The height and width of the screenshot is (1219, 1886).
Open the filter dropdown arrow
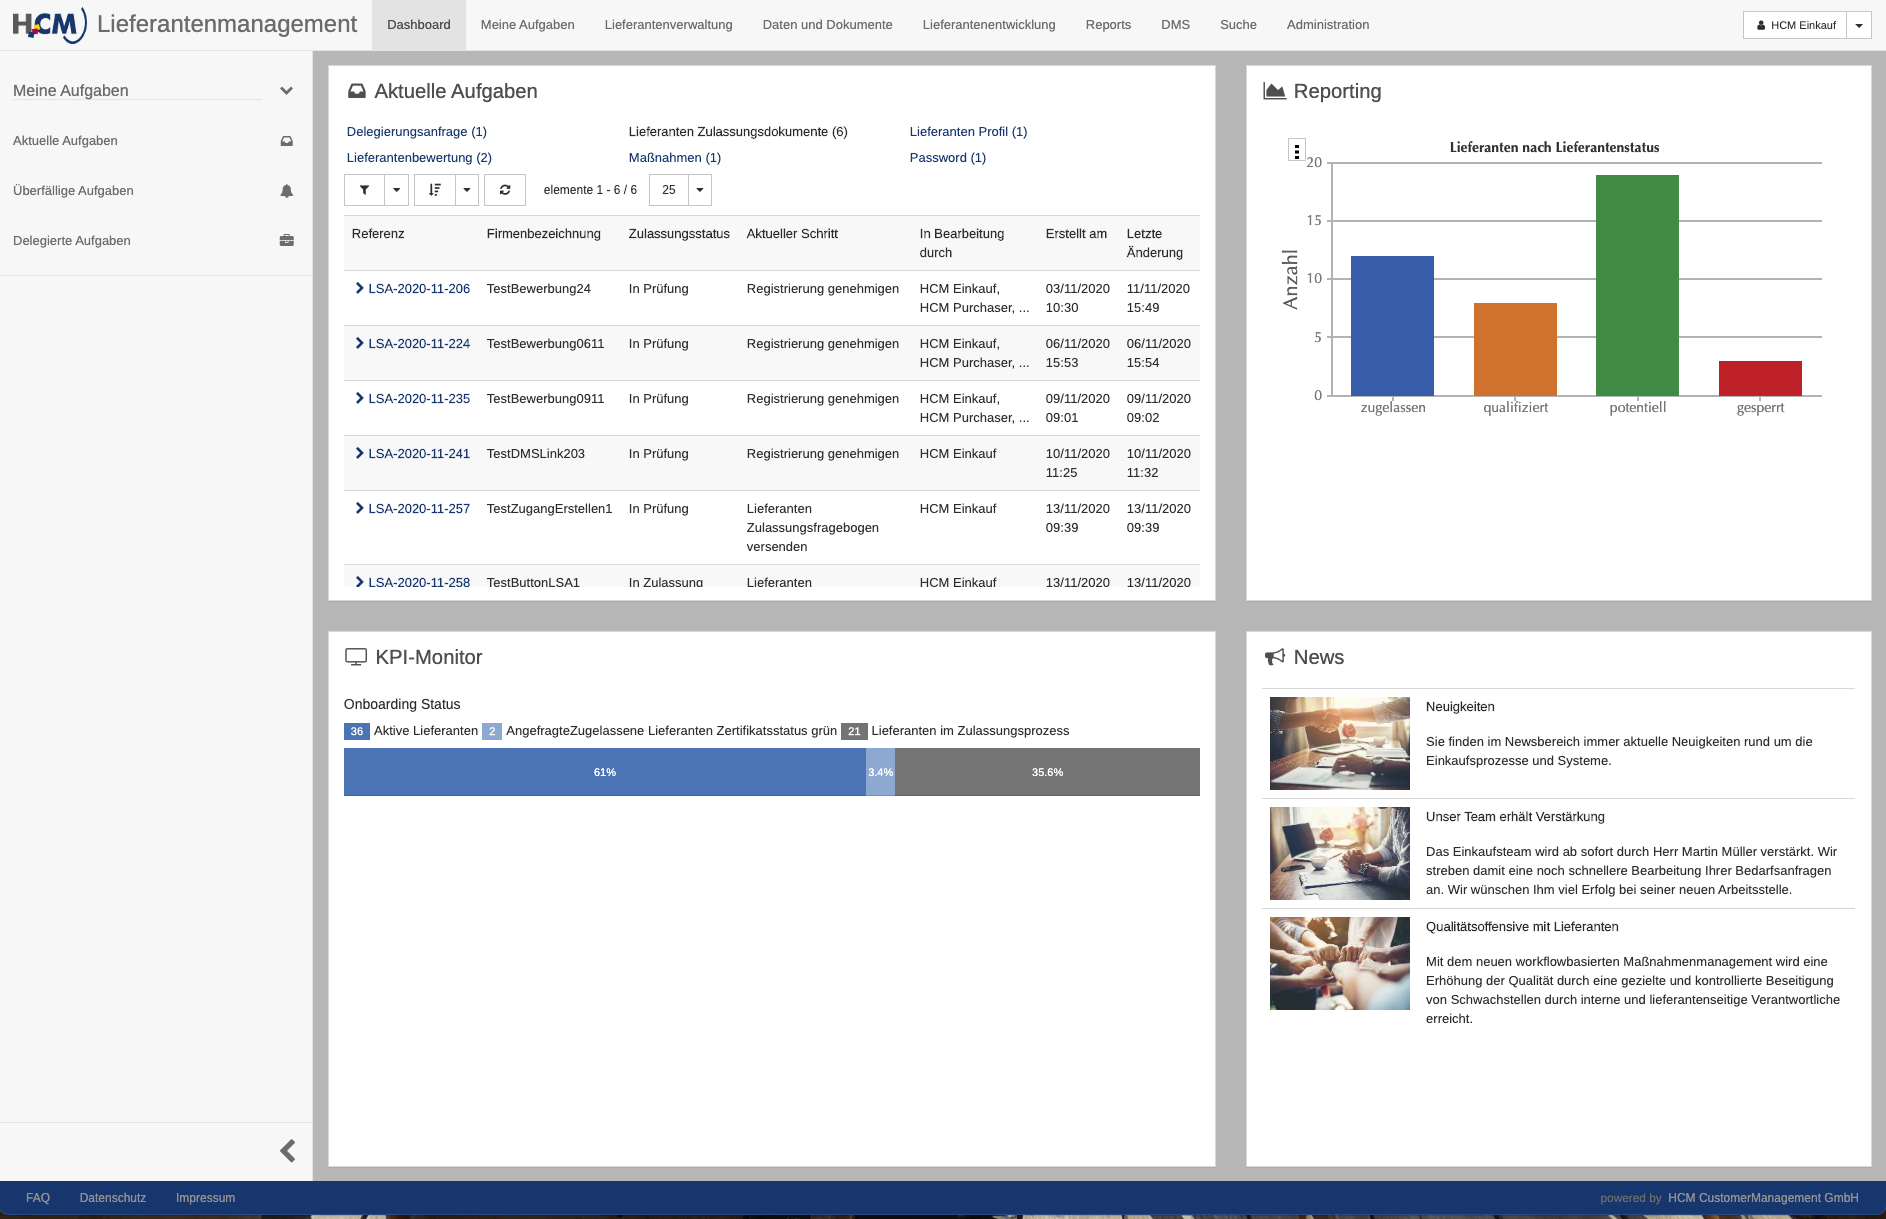point(397,190)
